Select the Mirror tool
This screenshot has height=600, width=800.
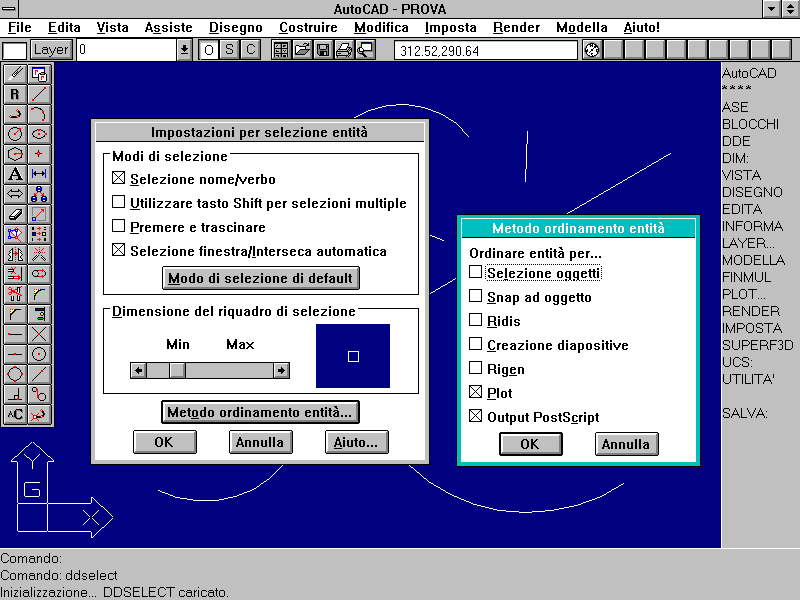click(15, 254)
